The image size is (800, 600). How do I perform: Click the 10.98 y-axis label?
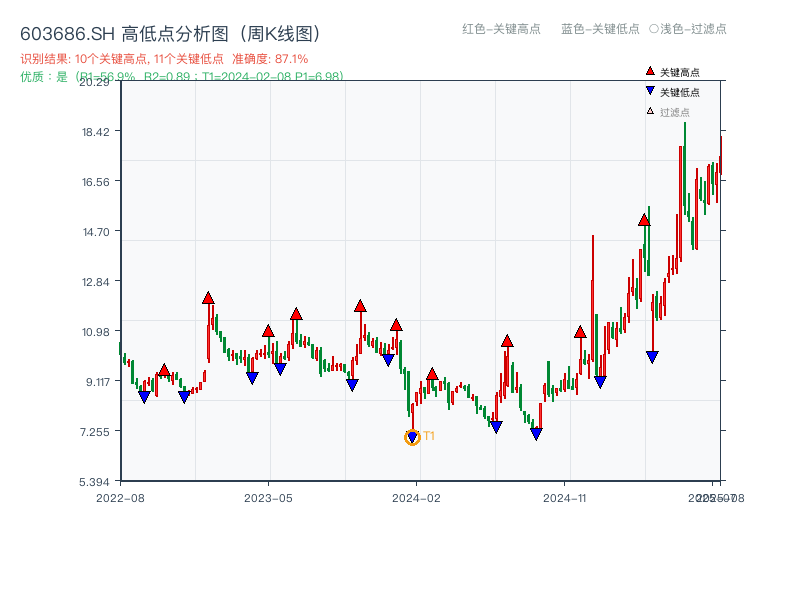pyautogui.click(x=96, y=332)
